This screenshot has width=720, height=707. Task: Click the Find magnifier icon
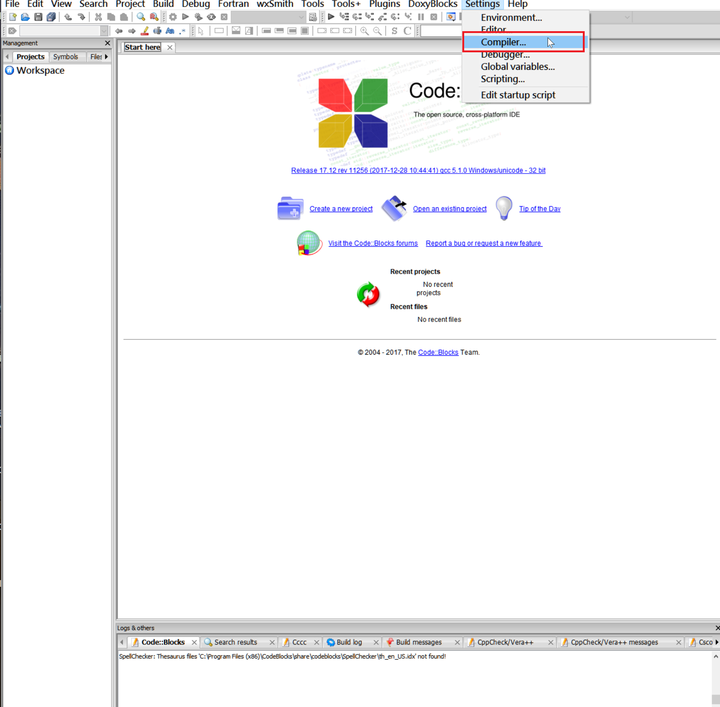pos(141,17)
